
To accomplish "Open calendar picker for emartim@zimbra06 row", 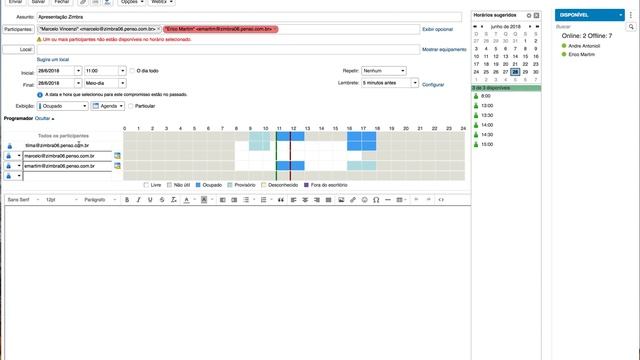I will point(117,166).
